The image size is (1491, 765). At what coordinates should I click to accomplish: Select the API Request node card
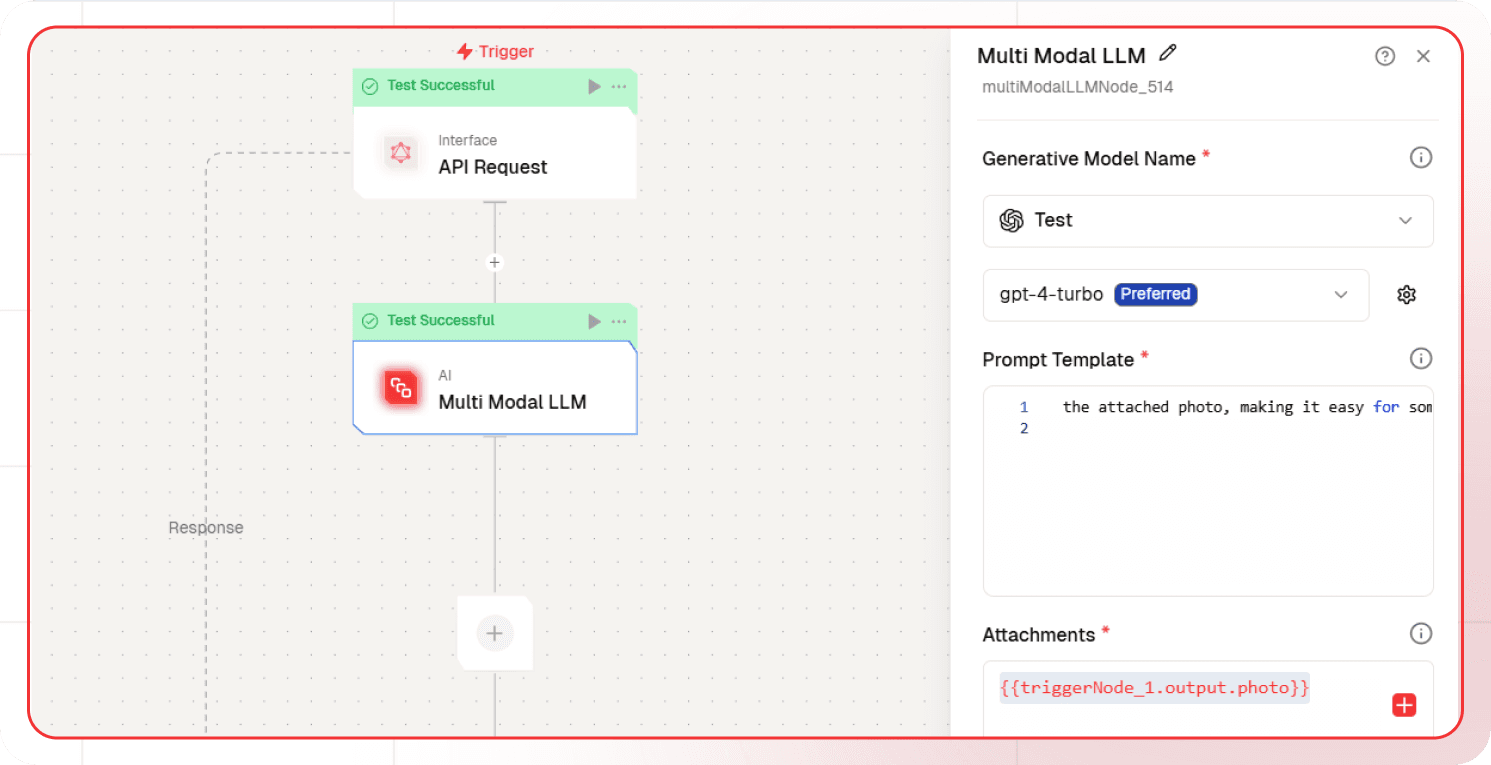coord(495,153)
